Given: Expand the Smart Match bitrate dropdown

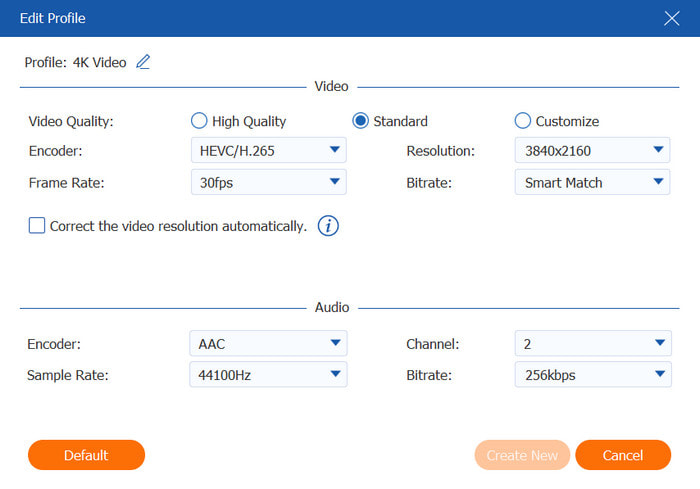Looking at the screenshot, I should tap(592, 183).
